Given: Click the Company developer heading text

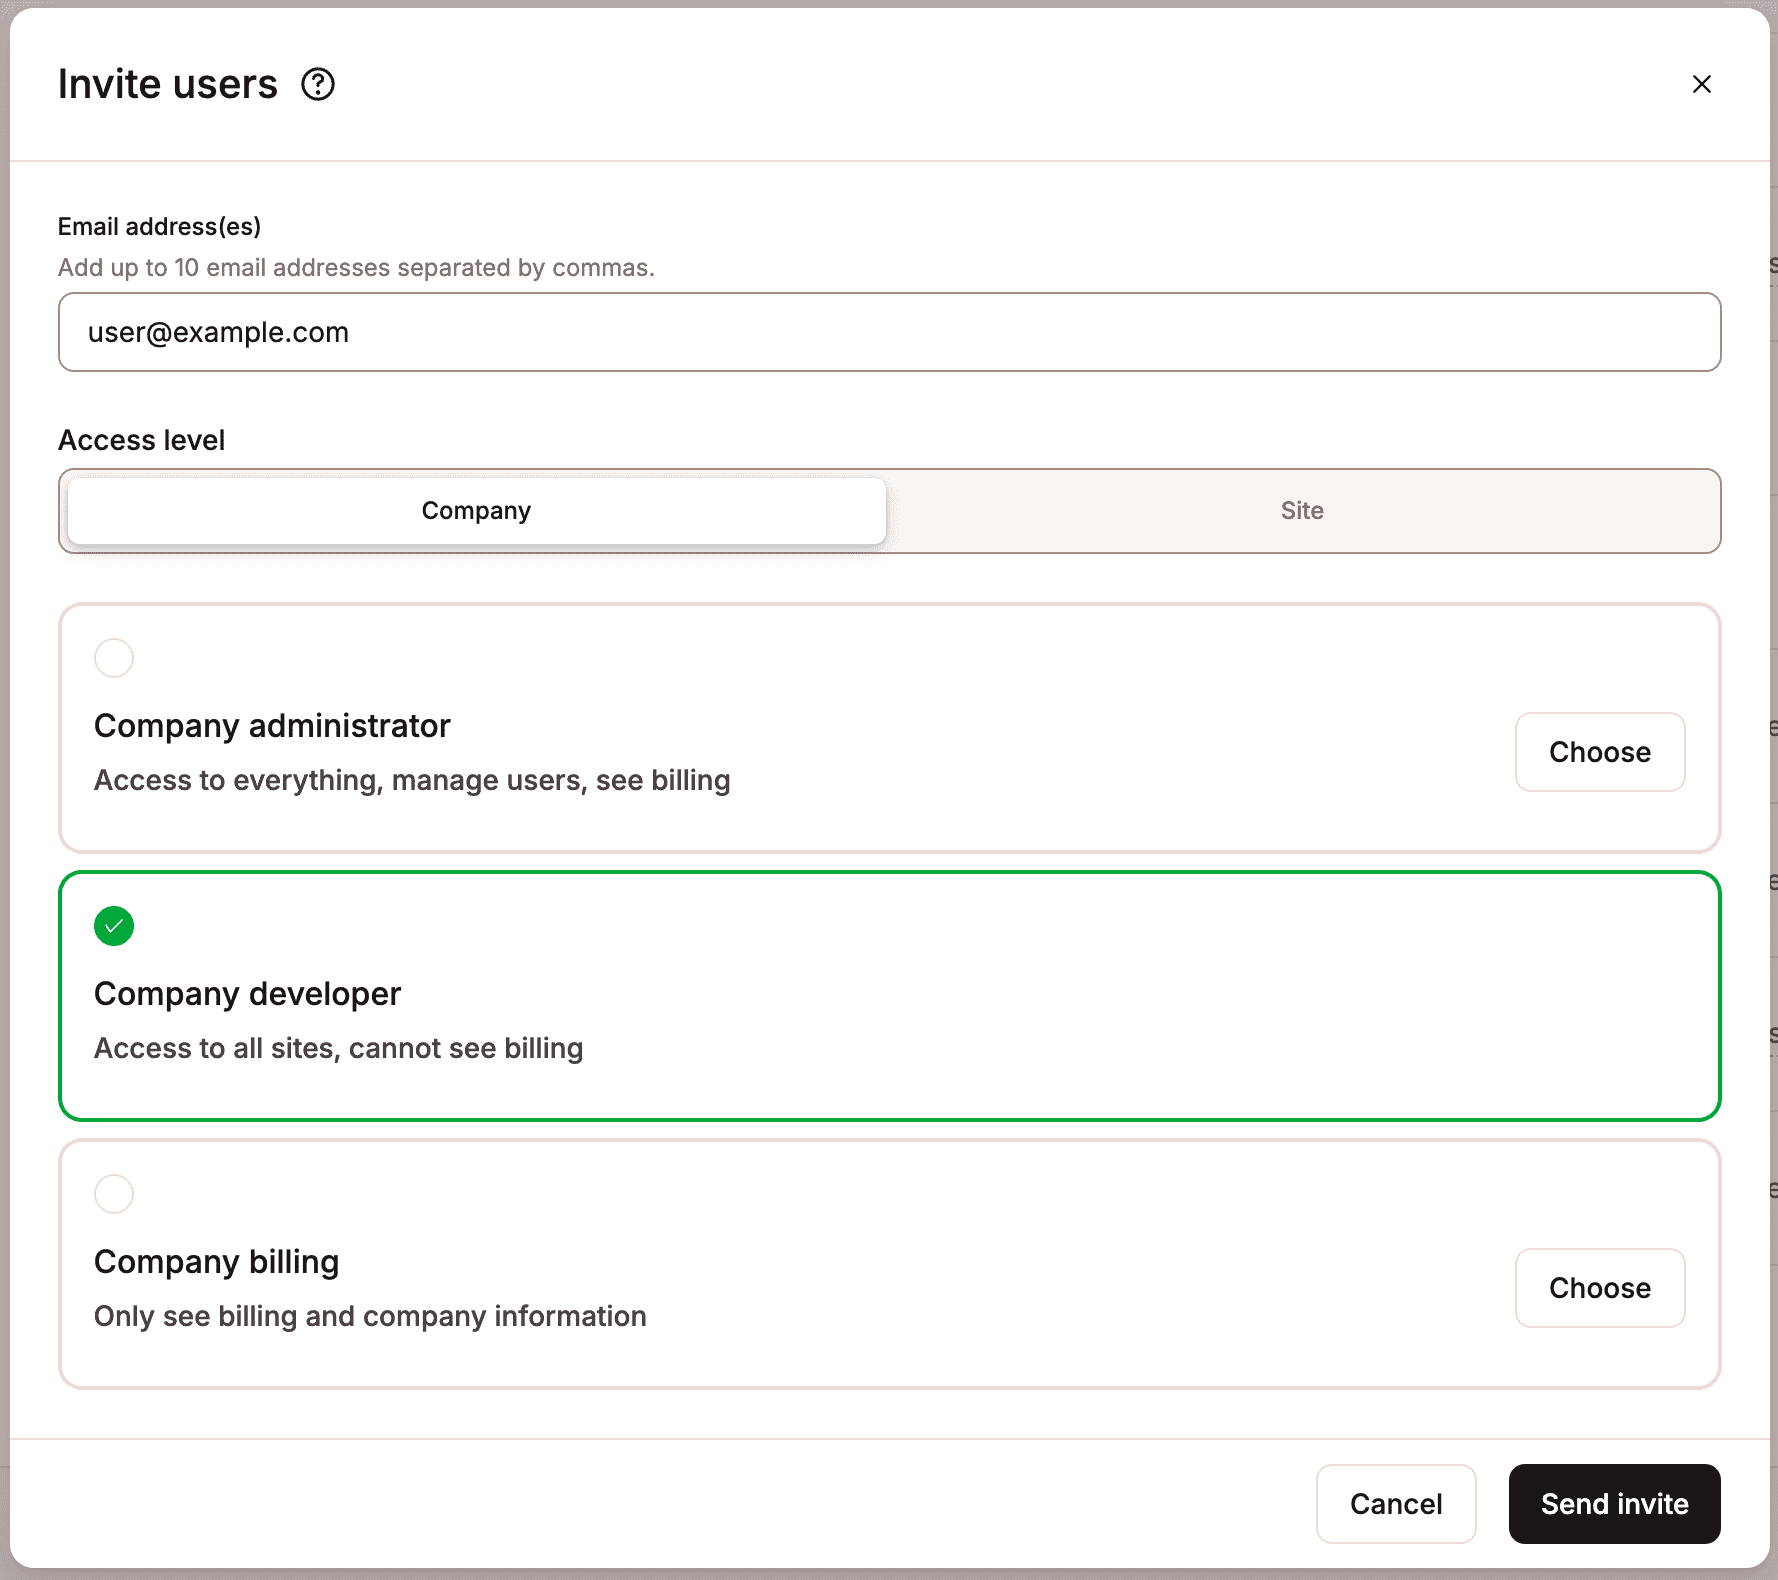Looking at the screenshot, I should tap(247, 993).
